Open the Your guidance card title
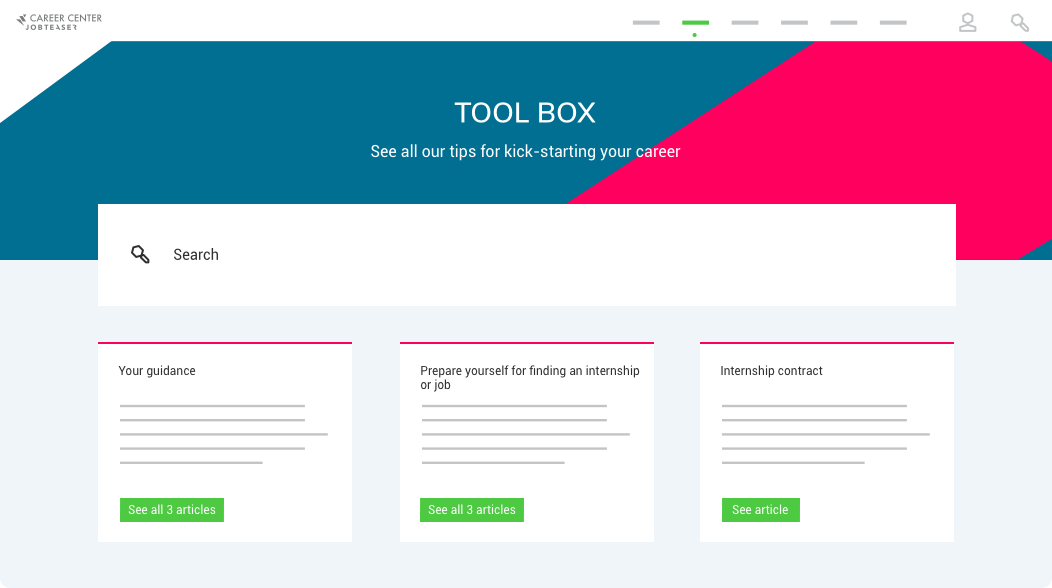This screenshot has height=588, width=1052. coord(157,371)
